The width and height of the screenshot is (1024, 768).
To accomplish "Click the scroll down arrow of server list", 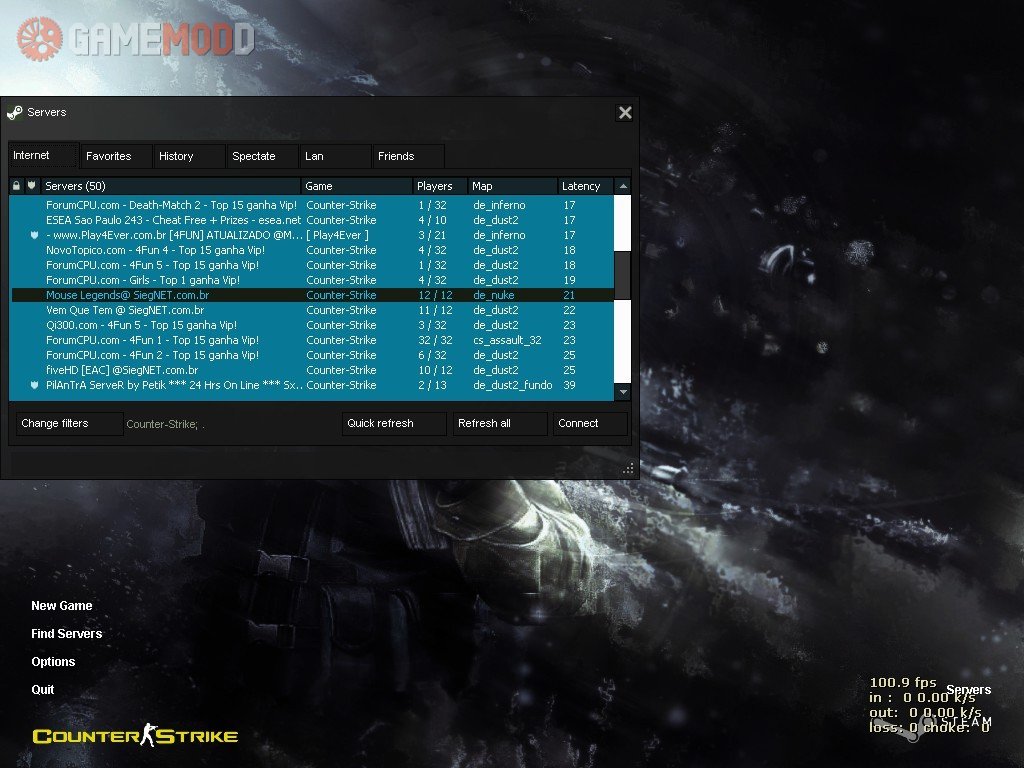I will click(x=622, y=392).
